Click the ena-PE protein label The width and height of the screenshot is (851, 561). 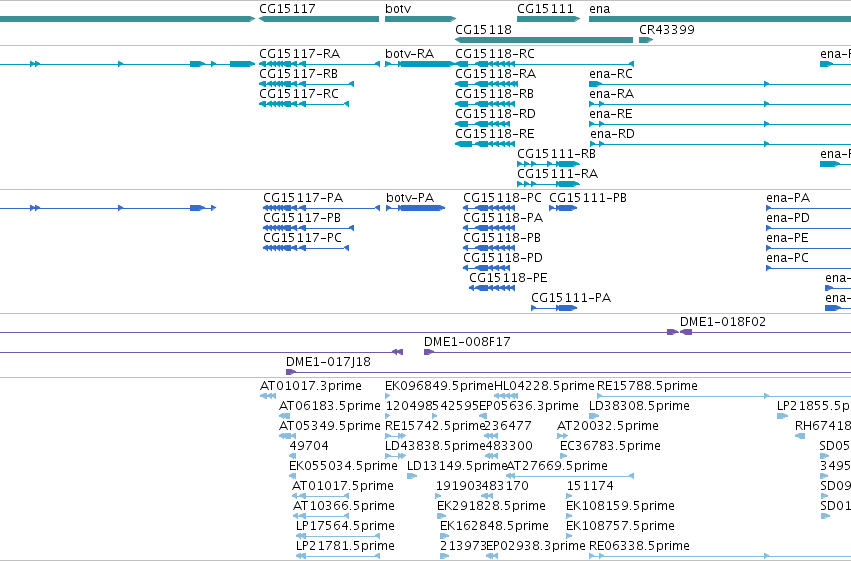click(x=788, y=238)
